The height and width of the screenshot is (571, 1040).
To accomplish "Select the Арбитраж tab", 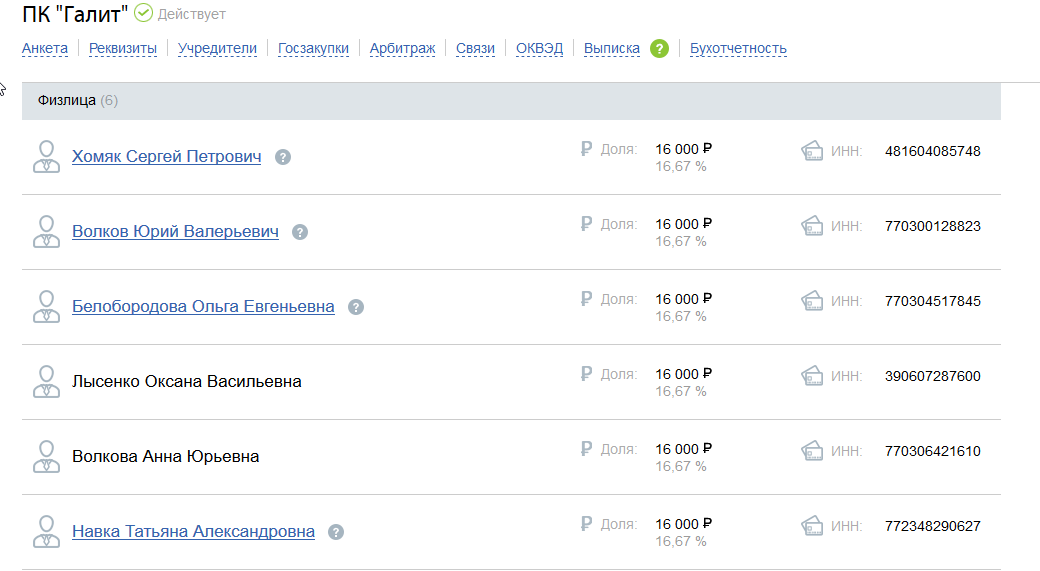I will tap(402, 48).
